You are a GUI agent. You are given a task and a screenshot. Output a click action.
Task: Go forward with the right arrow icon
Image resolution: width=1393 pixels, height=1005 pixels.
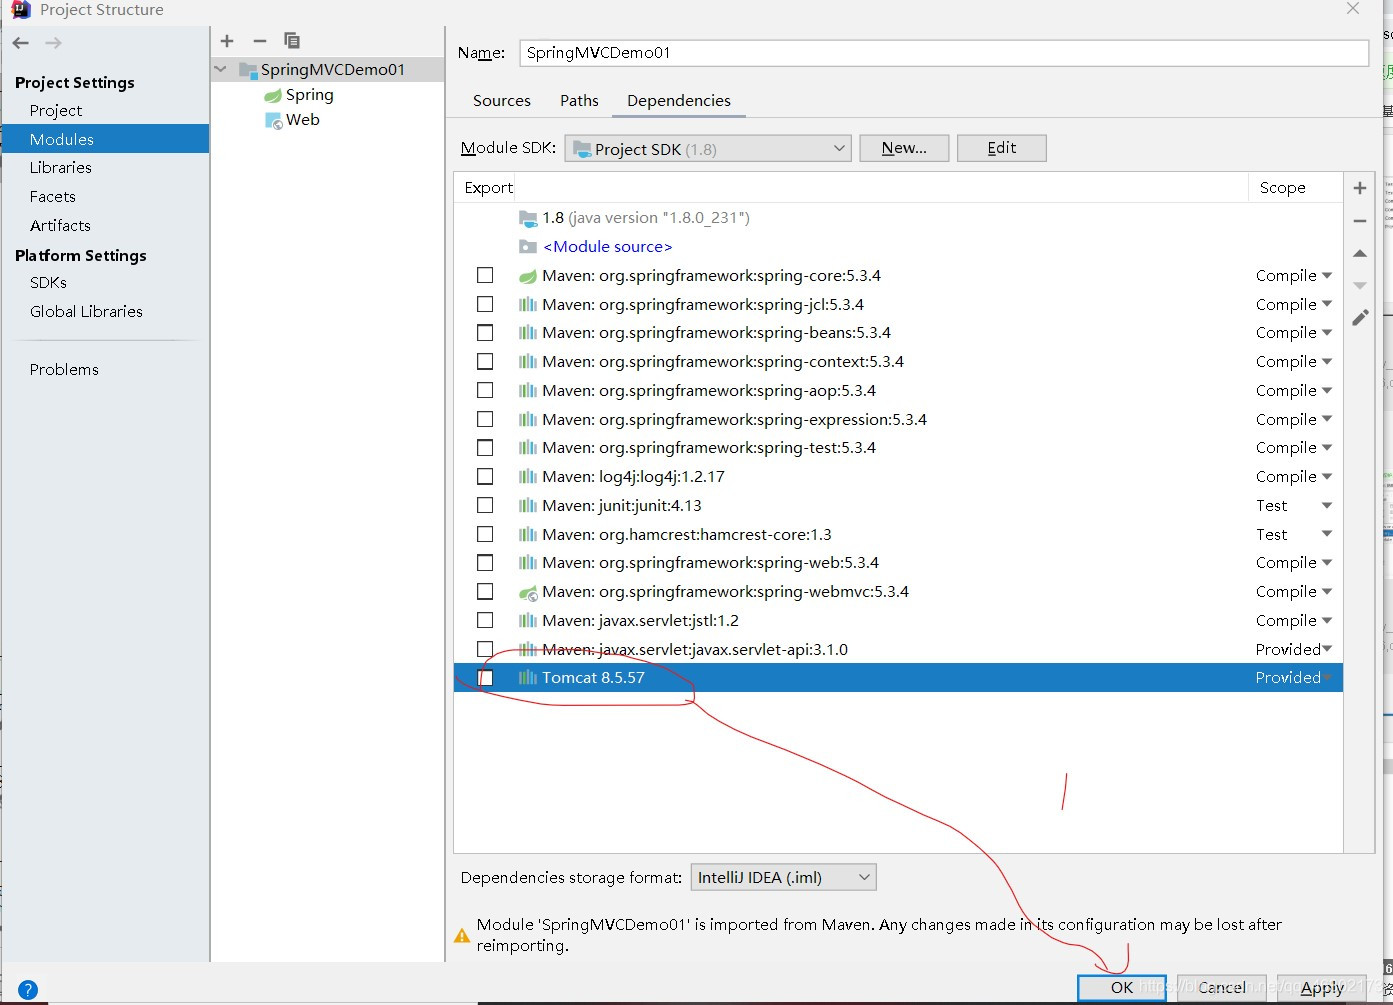point(54,43)
